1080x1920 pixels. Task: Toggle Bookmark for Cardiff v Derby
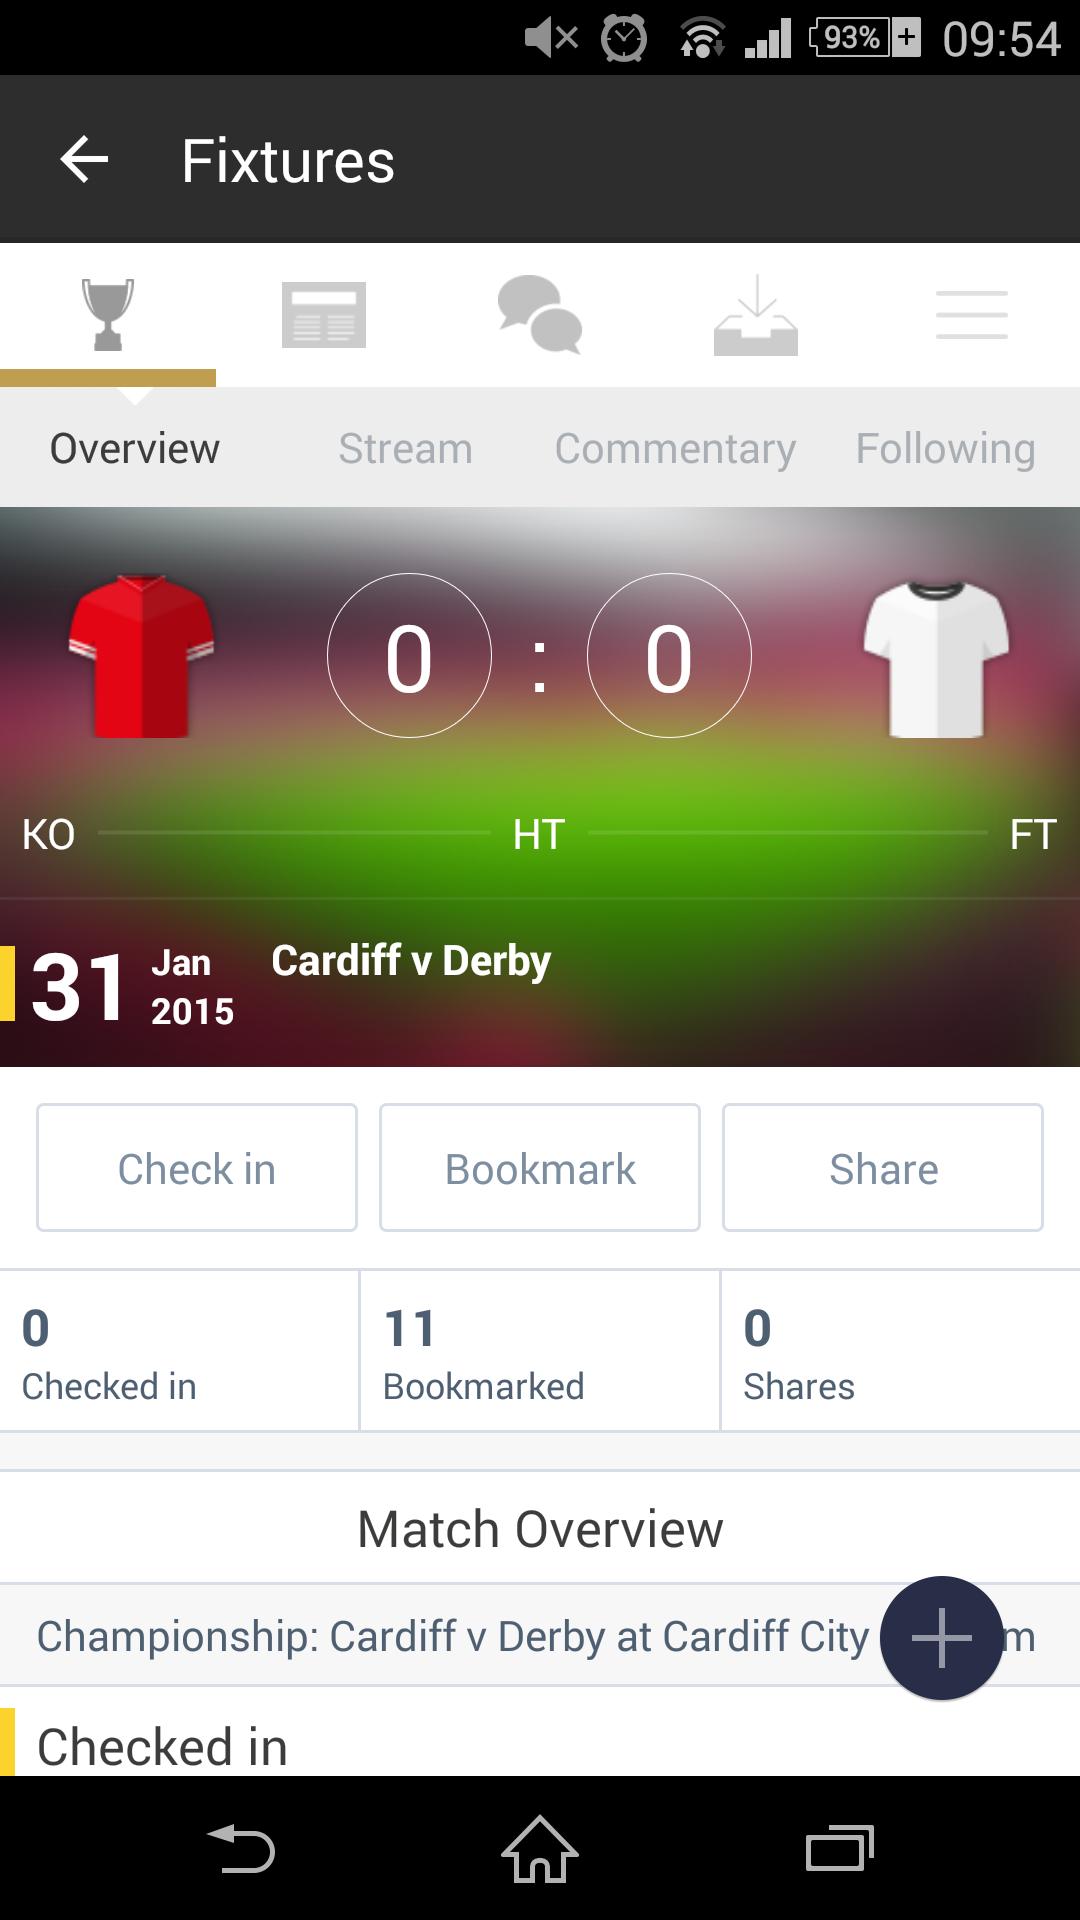coord(539,1167)
